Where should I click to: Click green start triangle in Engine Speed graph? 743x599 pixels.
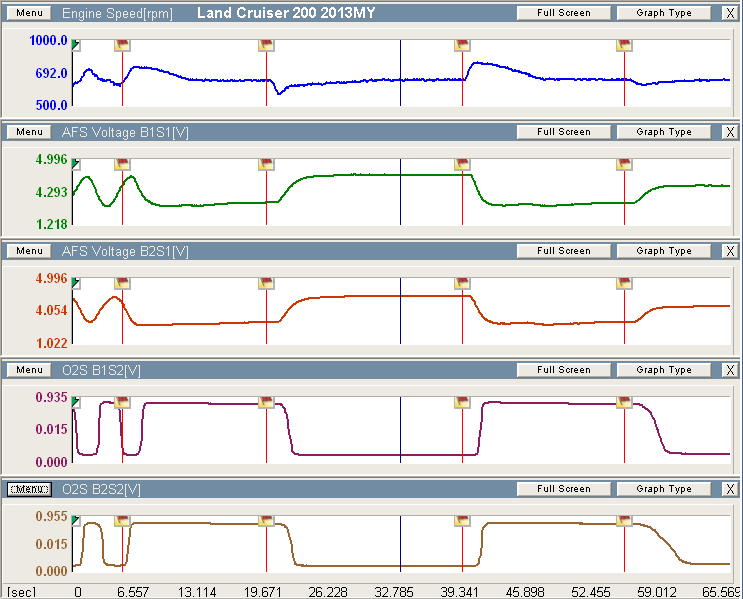pos(77,46)
